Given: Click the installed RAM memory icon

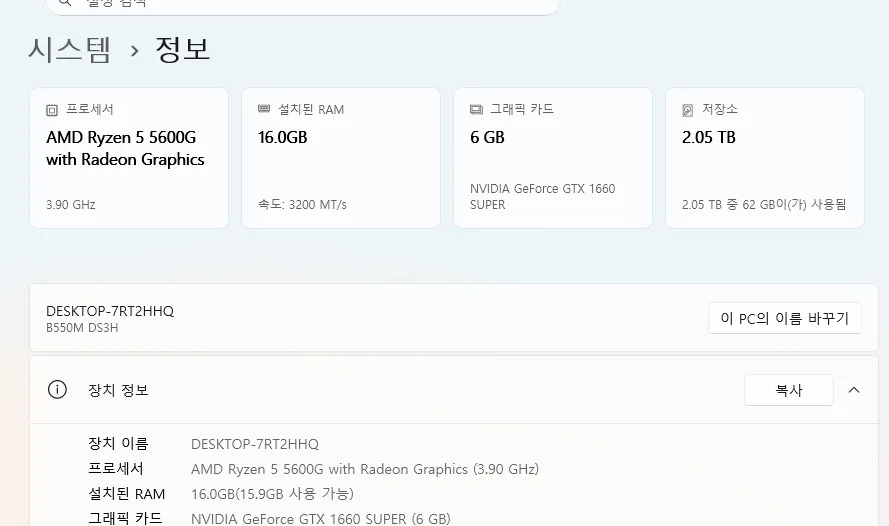Looking at the screenshot, I should (x=264, y=109).
